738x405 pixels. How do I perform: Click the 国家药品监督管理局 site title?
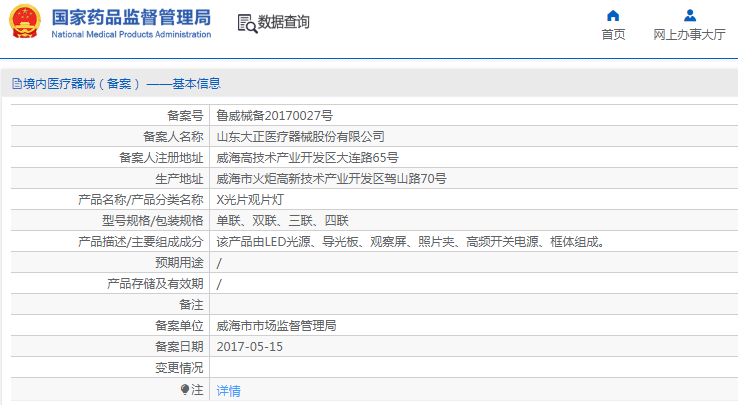click(x=131, y=16)
